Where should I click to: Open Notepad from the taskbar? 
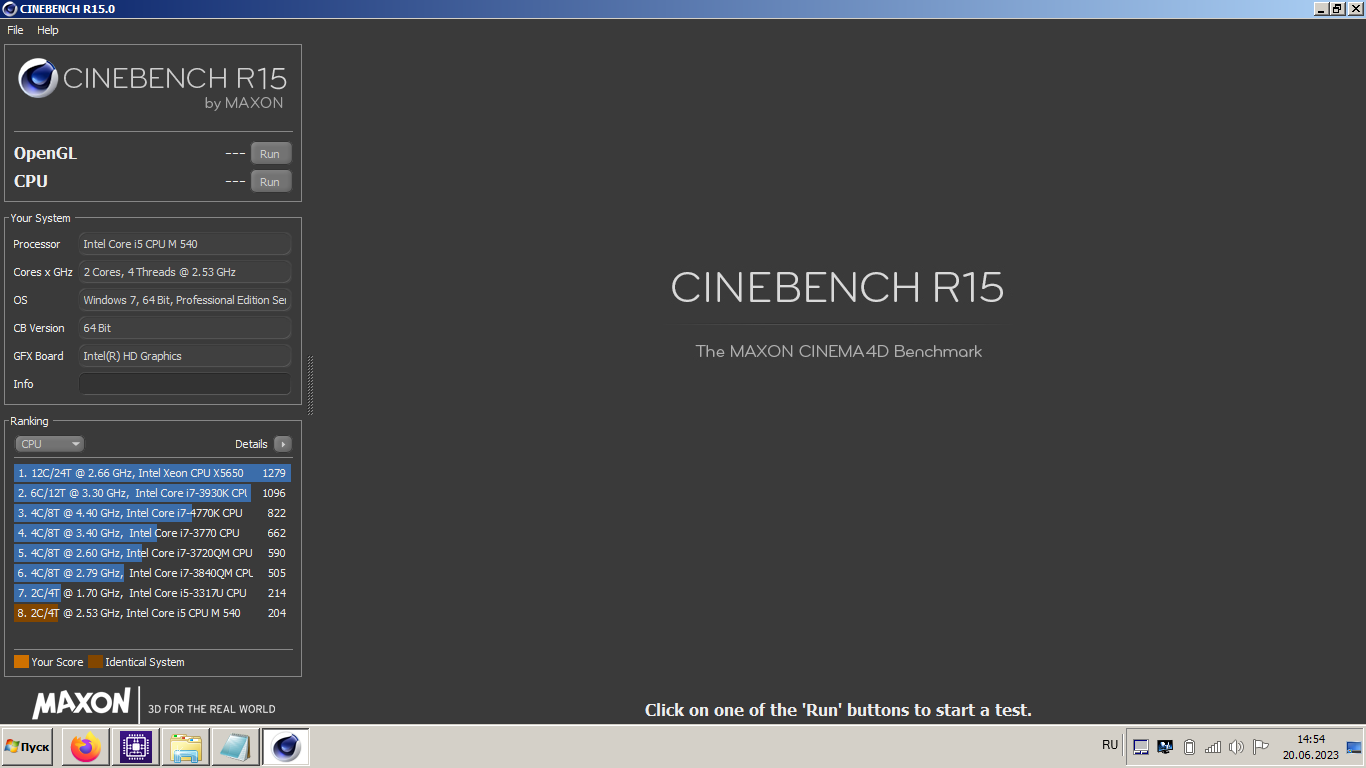235,747
